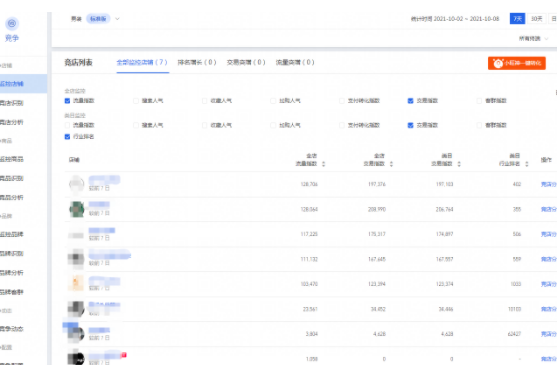Open the shop name in the 117,225 row
Image resolution: width=557 pixels, height=365 pixels.
point(102,230)
